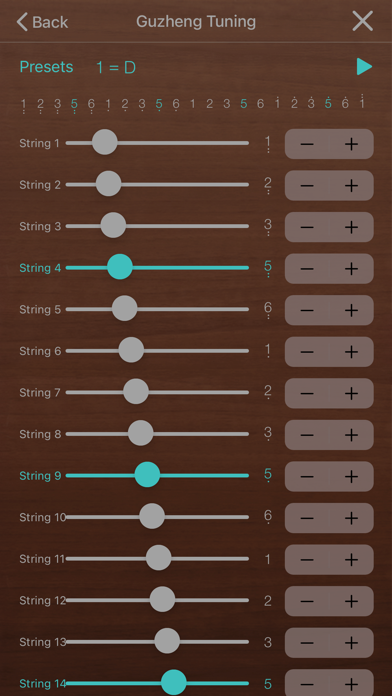Close the Guzheng Tuning screen with the X
Viewport: 392px width, 696px height.
[362, 21]
